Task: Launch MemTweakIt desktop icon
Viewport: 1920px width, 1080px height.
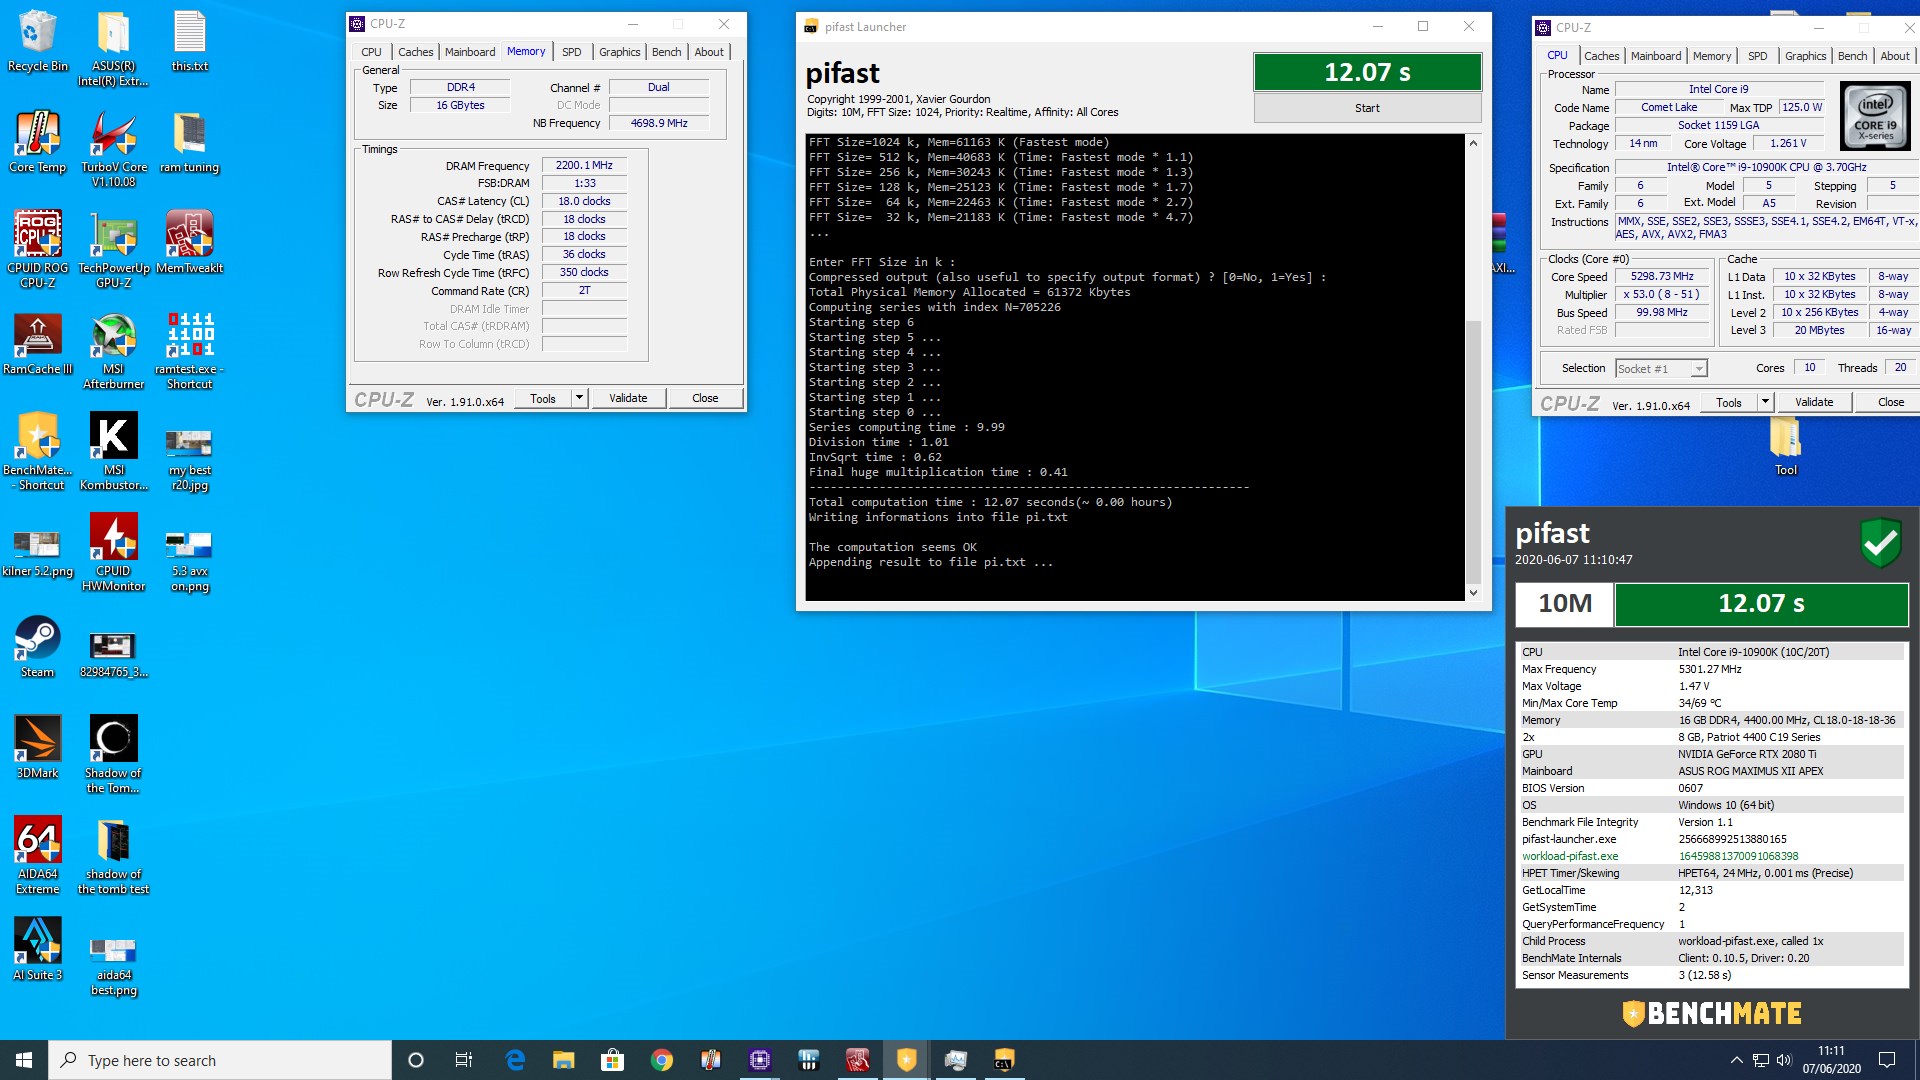Action: coord(189,243)
